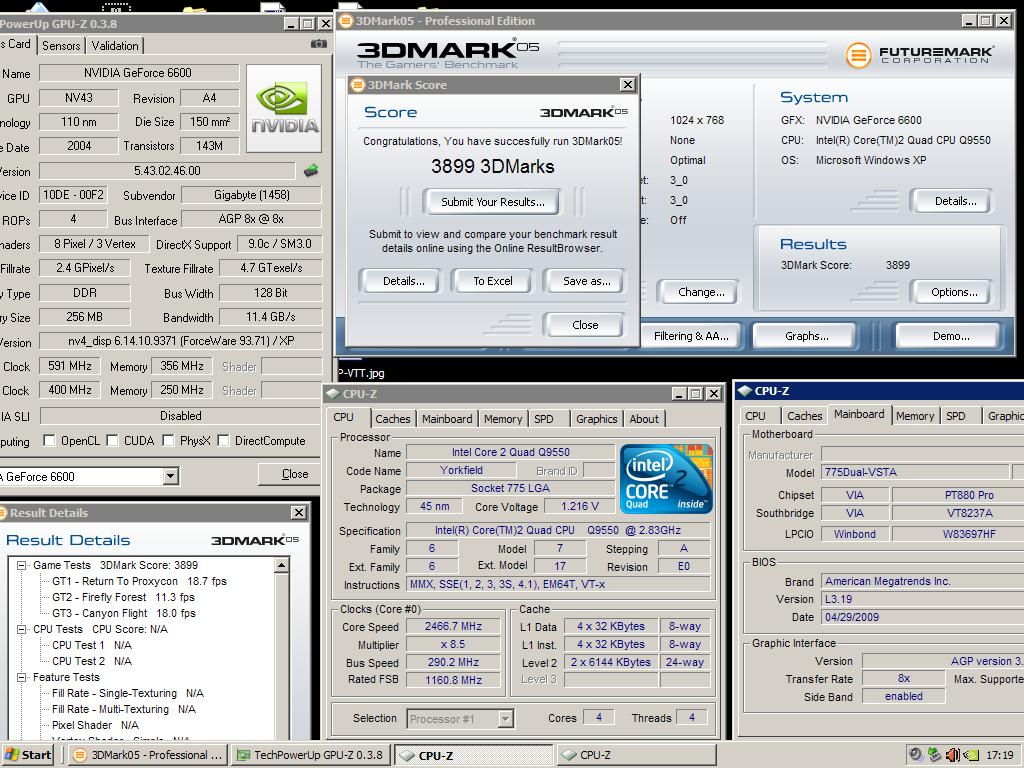Image resolution: width=1024 pixels, height=768 pixels.
Task: Click the leftmost system tray icon
Action: tap(916, 755)
